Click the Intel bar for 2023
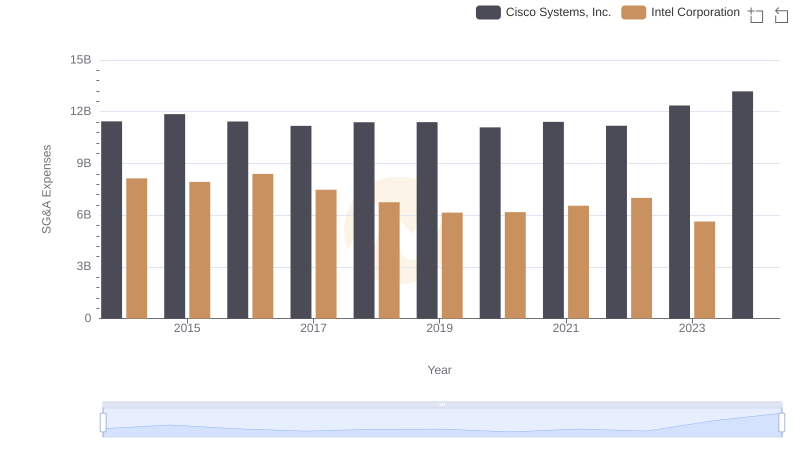 click(705, 270)
